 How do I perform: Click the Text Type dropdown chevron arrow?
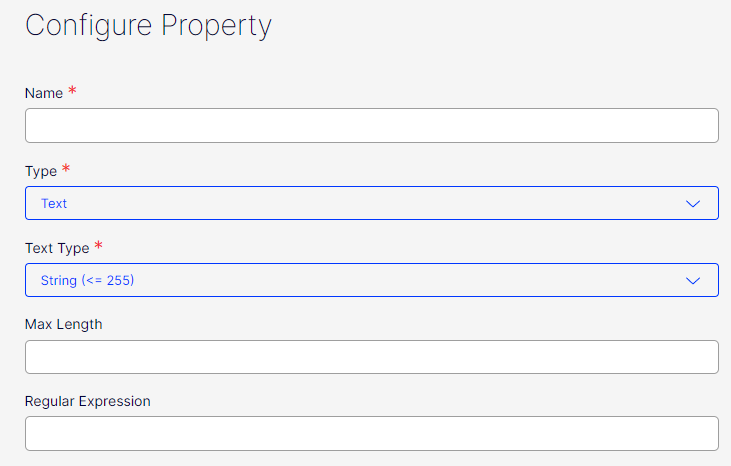[693, 280]
